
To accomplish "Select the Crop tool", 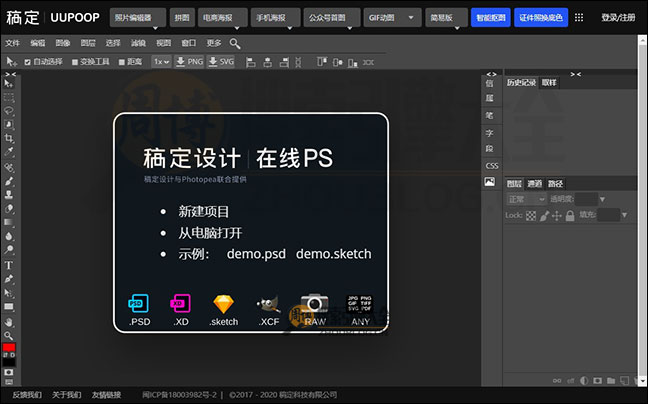I will pyautogui.click(x=9, y=138).
